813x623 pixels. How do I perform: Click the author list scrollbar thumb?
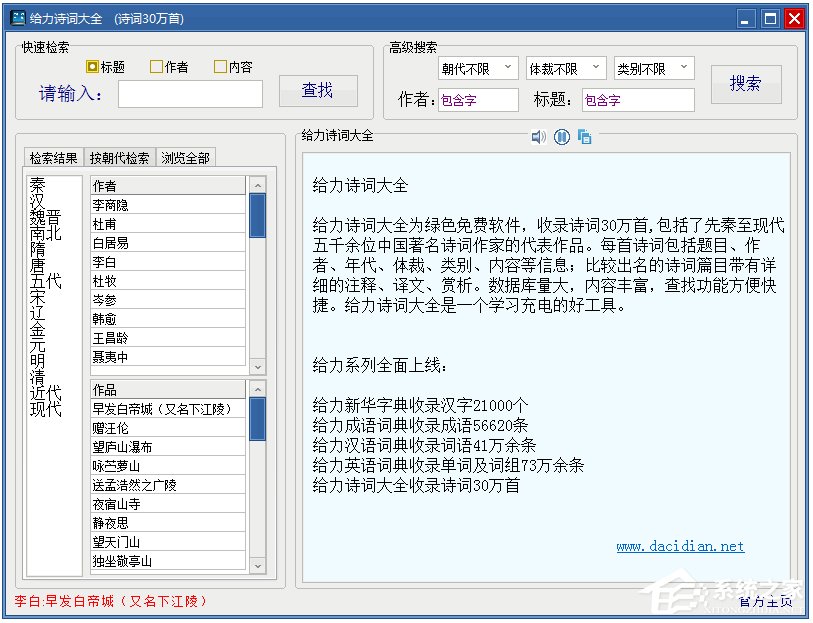coord(257,215)
